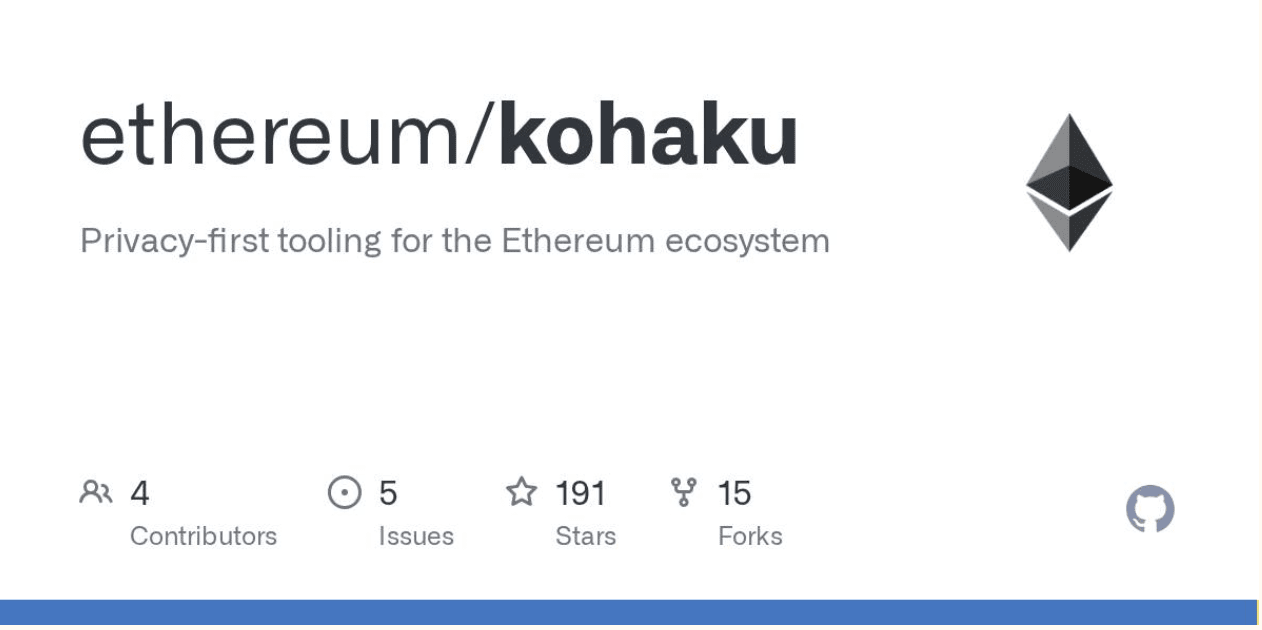The image size is (1262, 630).
Task: Select the Contributors label
Action: click(x=203, y=536)
